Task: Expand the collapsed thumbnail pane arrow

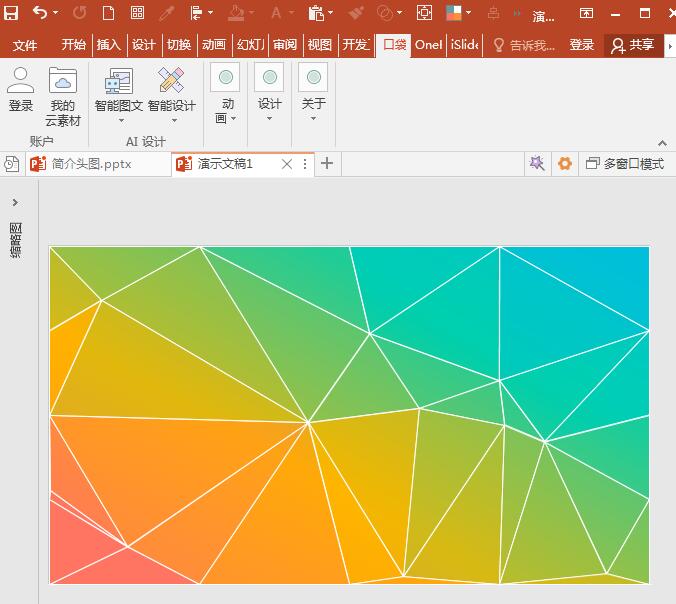Action: pos(15,203)
